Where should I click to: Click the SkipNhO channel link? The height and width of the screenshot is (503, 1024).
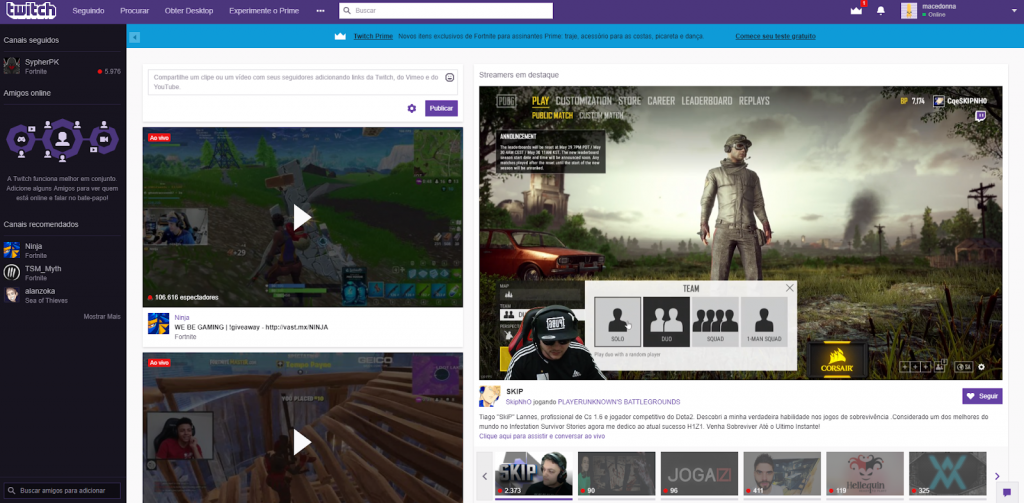520,402
